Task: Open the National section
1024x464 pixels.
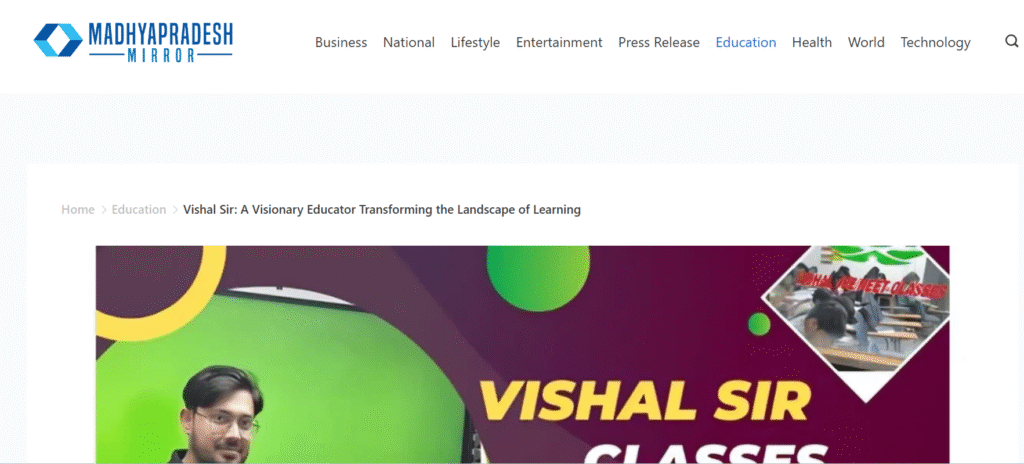Action: pos(409,42)
